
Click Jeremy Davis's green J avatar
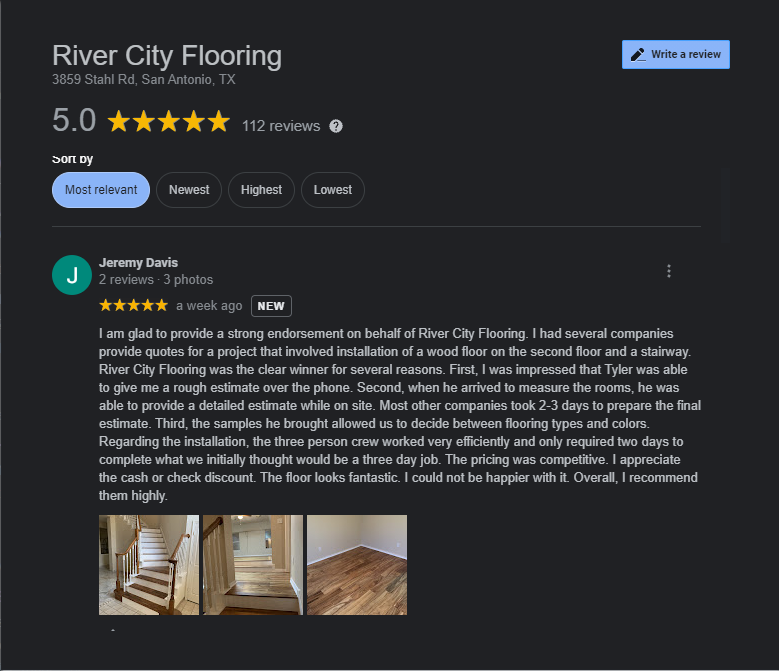(x=72, y=275)
